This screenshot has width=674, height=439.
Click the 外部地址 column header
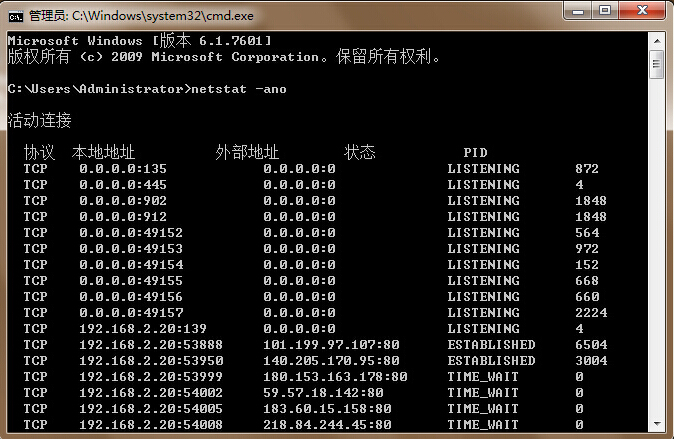pyautogui.click(x=247, y=153)
